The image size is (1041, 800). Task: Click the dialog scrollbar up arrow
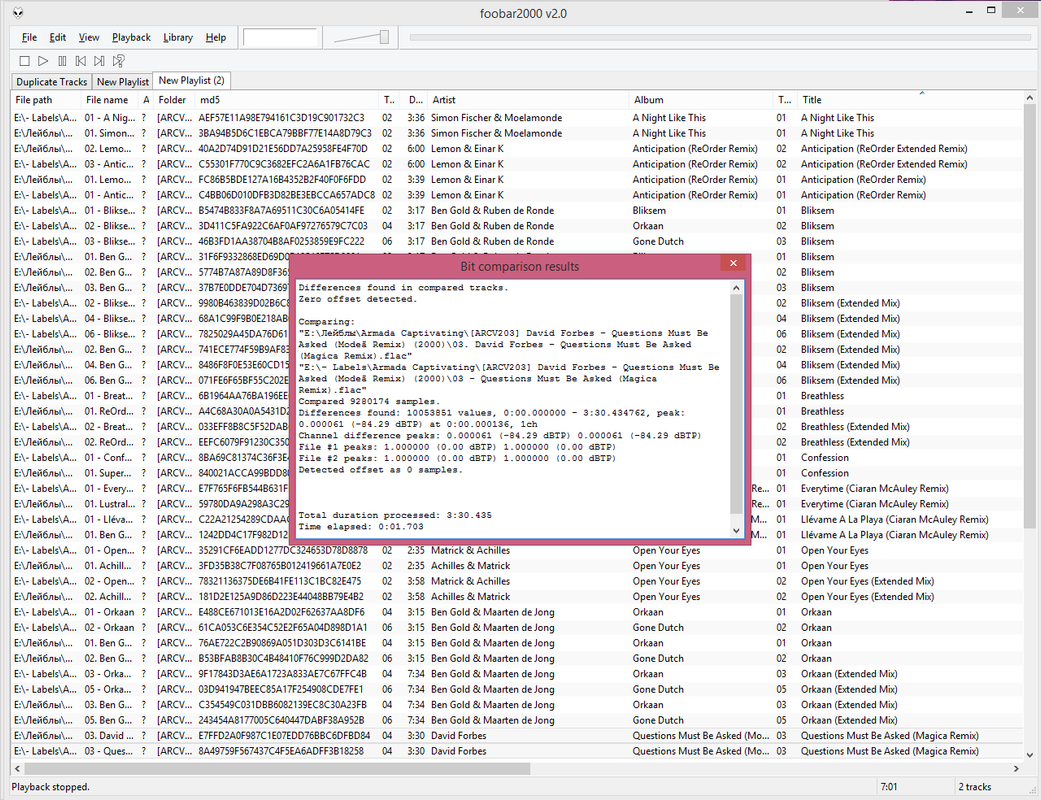[x=736, y=287]
